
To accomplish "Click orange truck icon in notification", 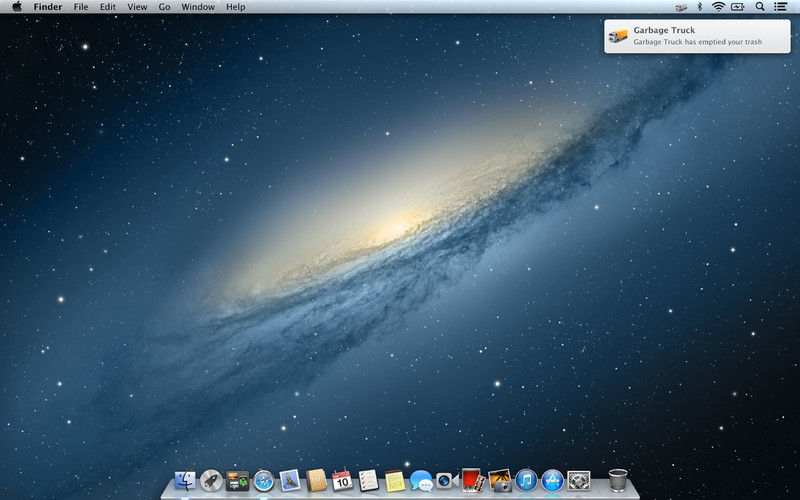I will tap(618, 36).
